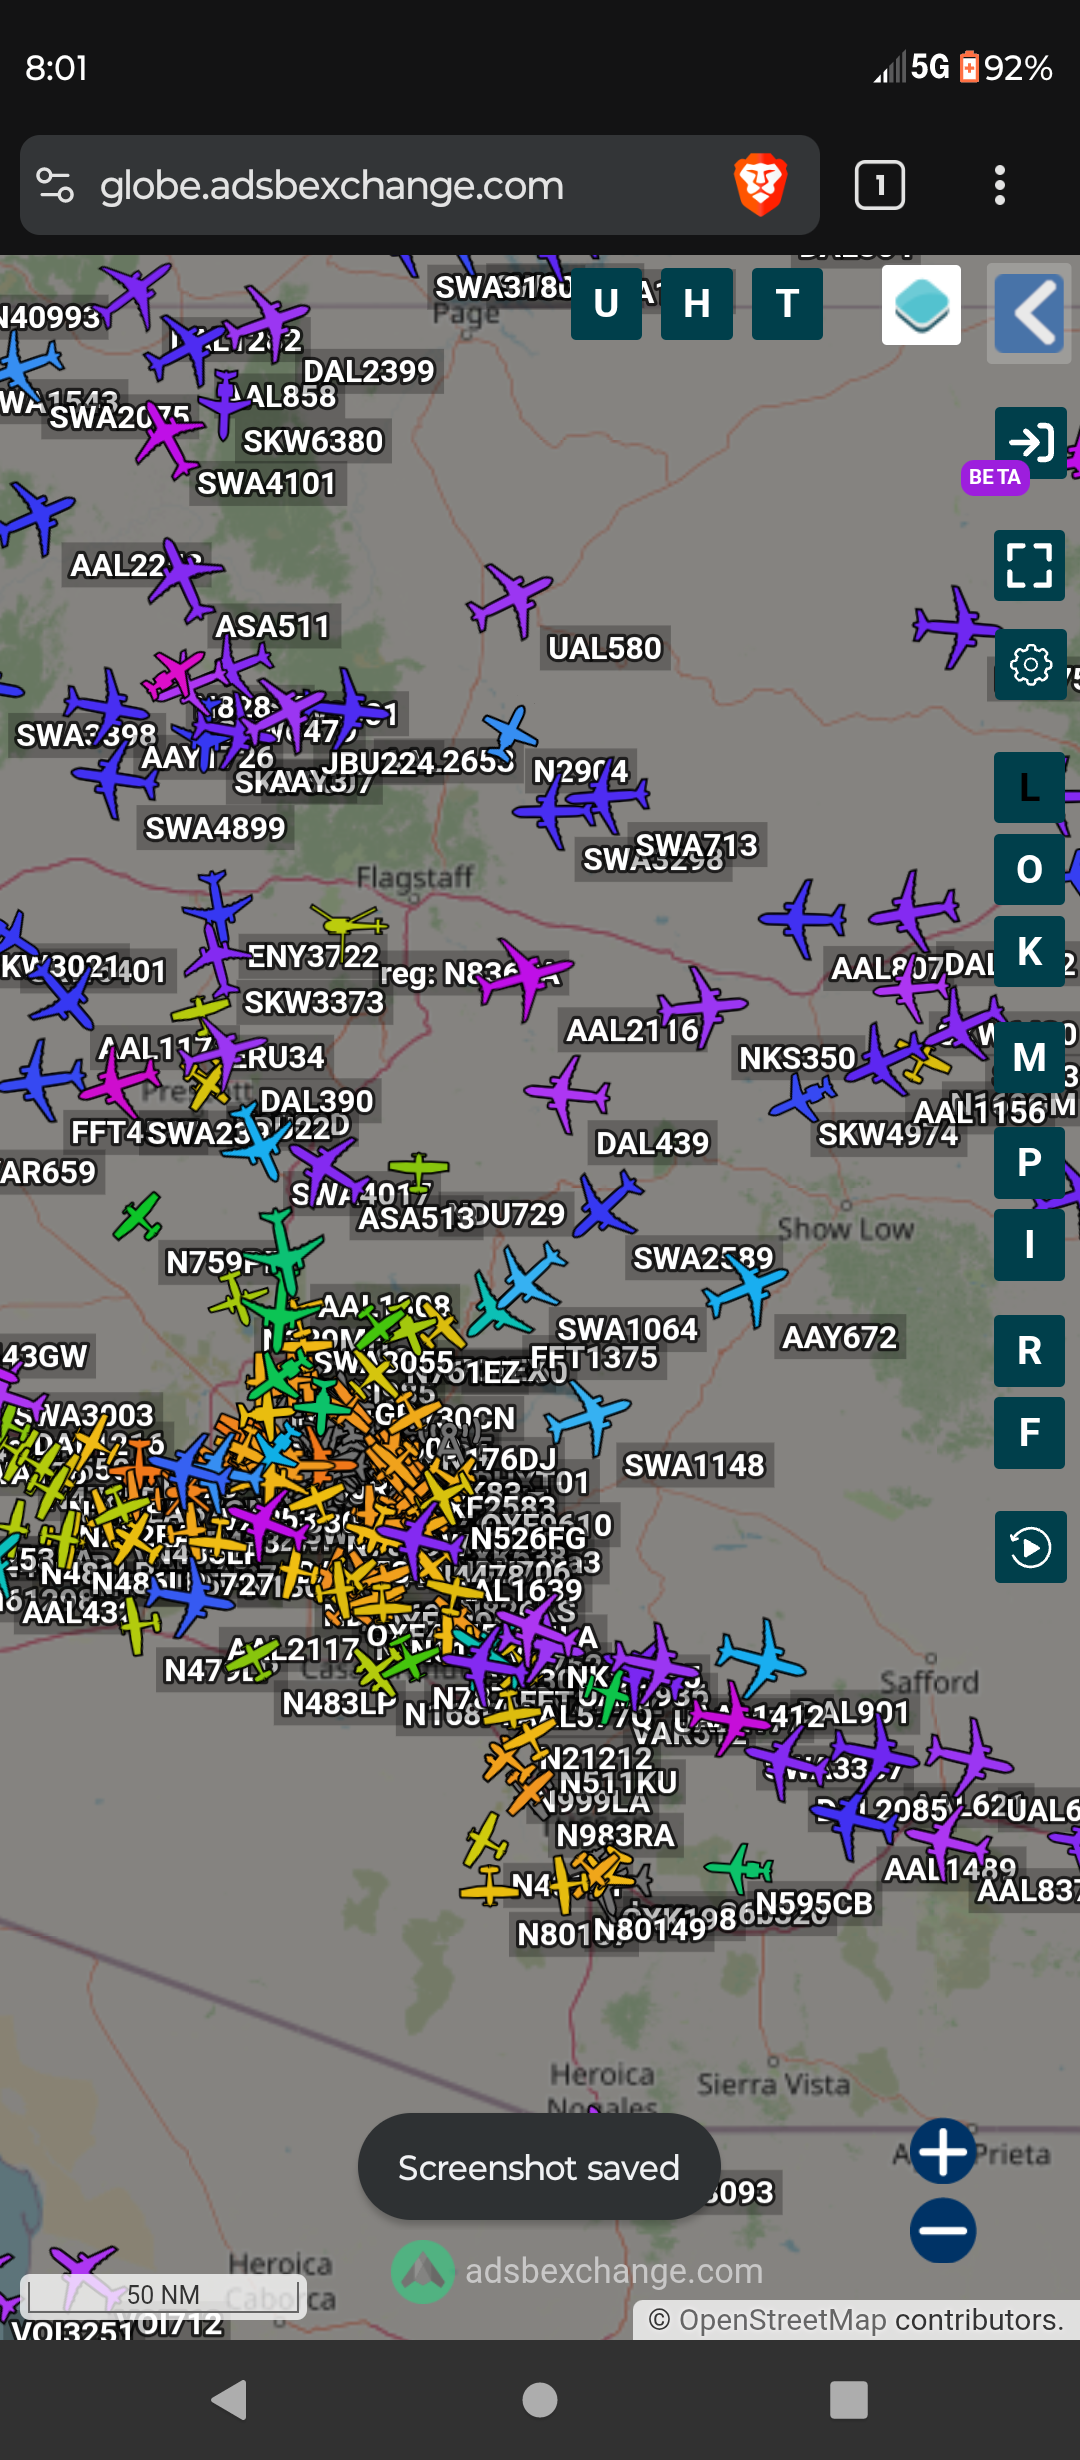The image size is (1080, 2460).
Task: Select SWA4101 flight label
Action: [266, 483]
